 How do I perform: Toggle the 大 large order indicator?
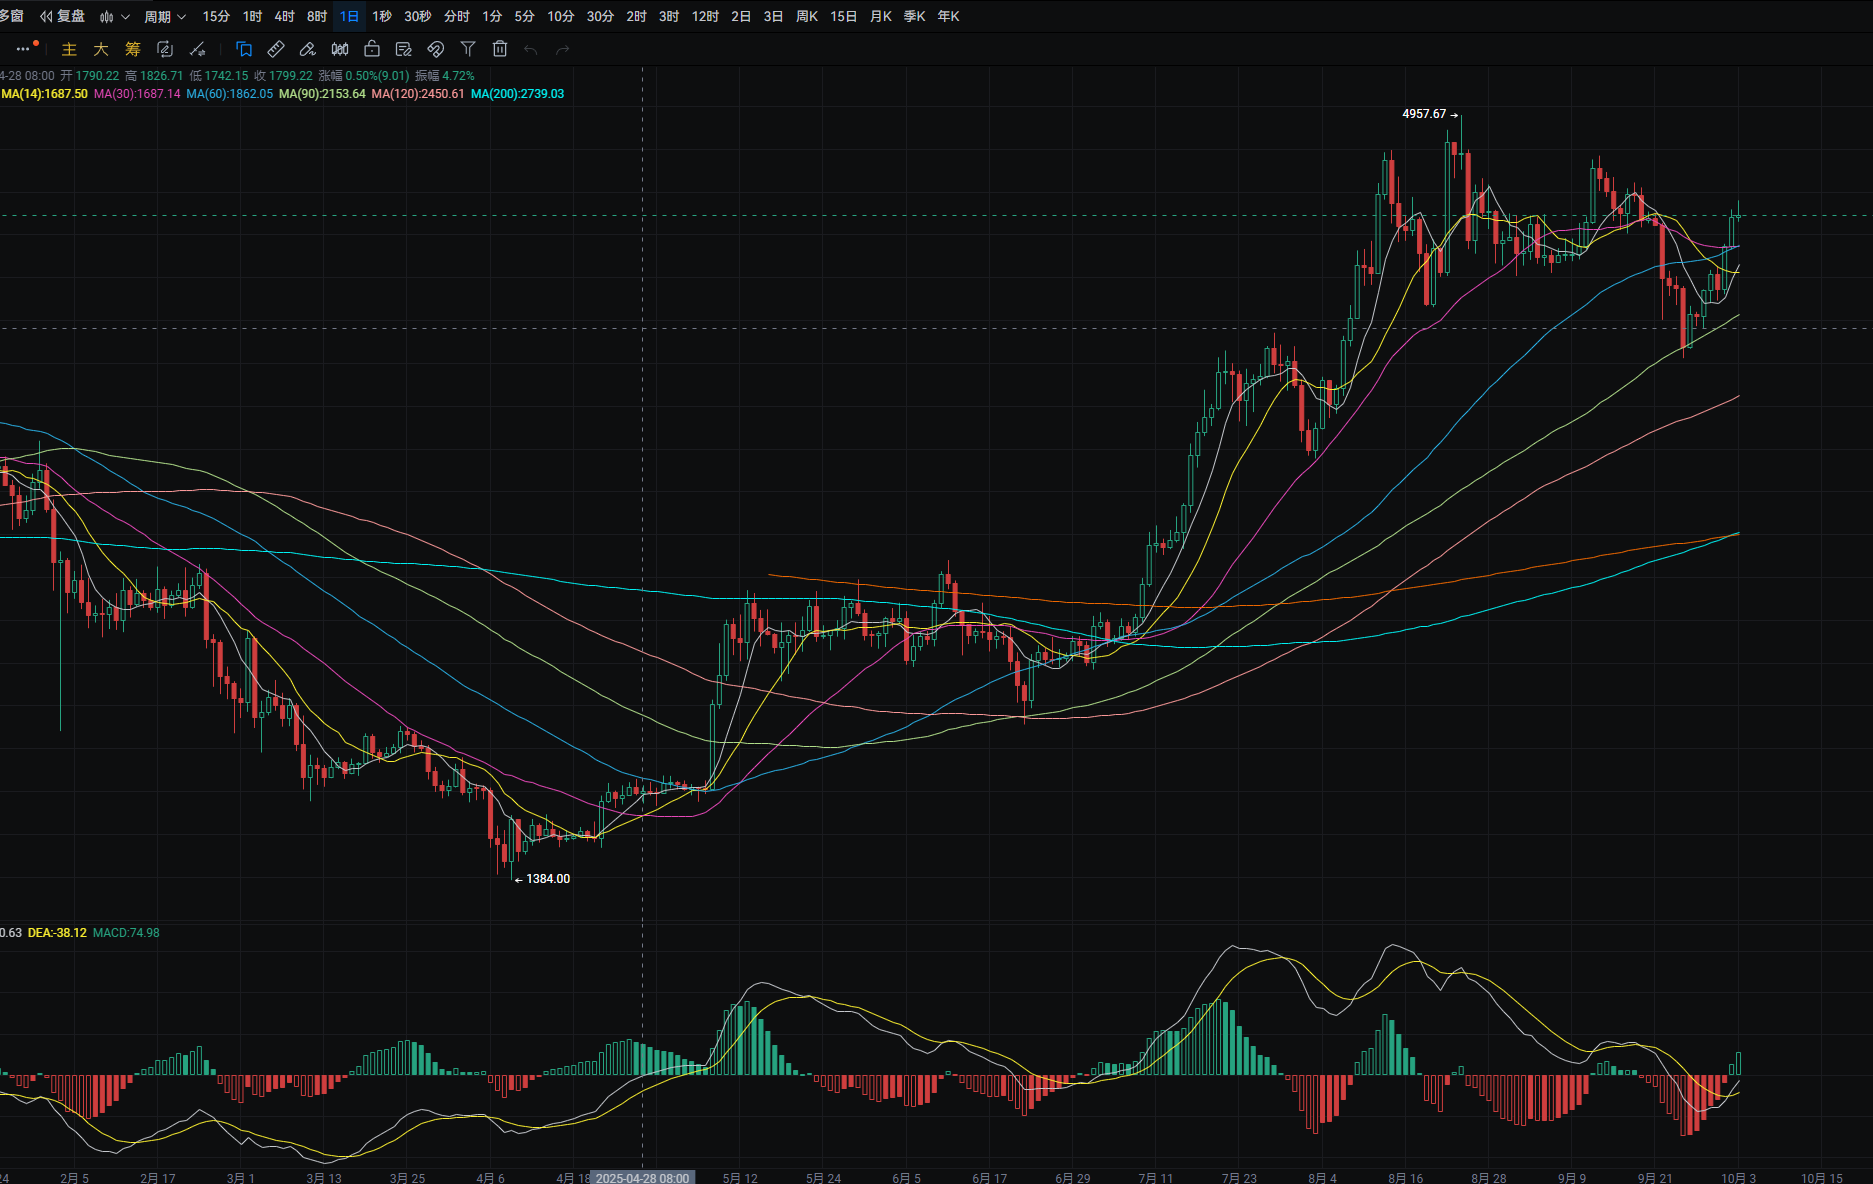click(101, 49)
